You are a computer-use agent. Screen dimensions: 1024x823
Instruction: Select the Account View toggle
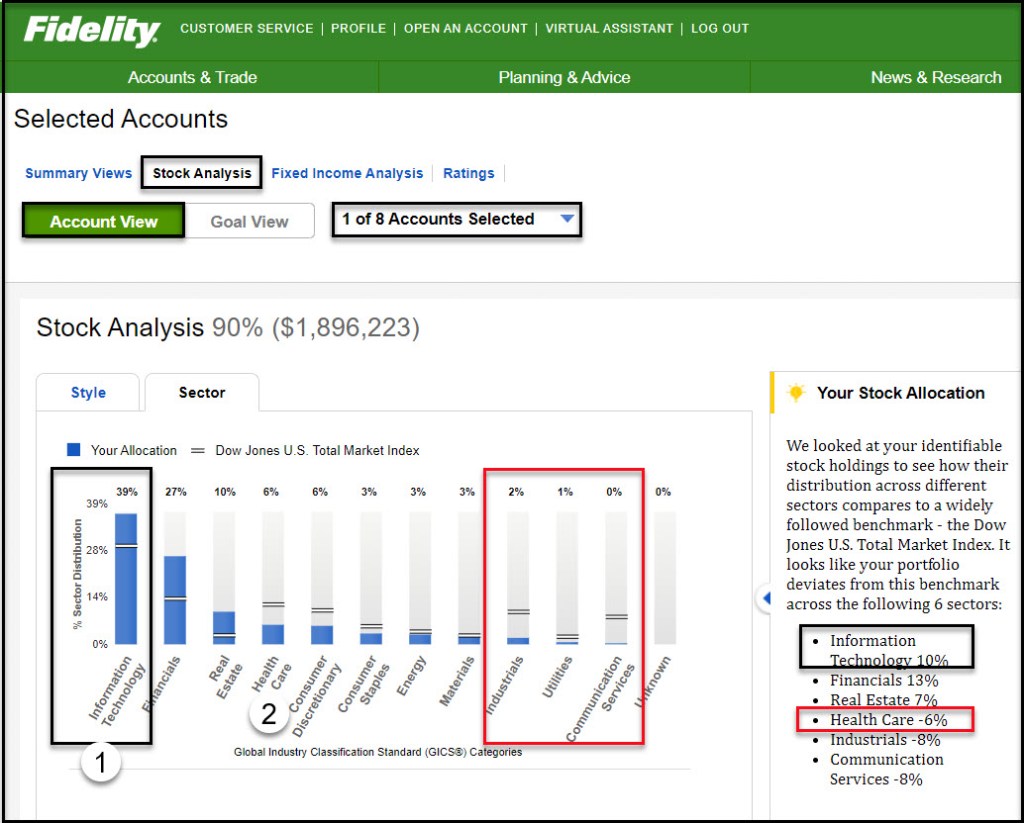[x=103, y=221]
